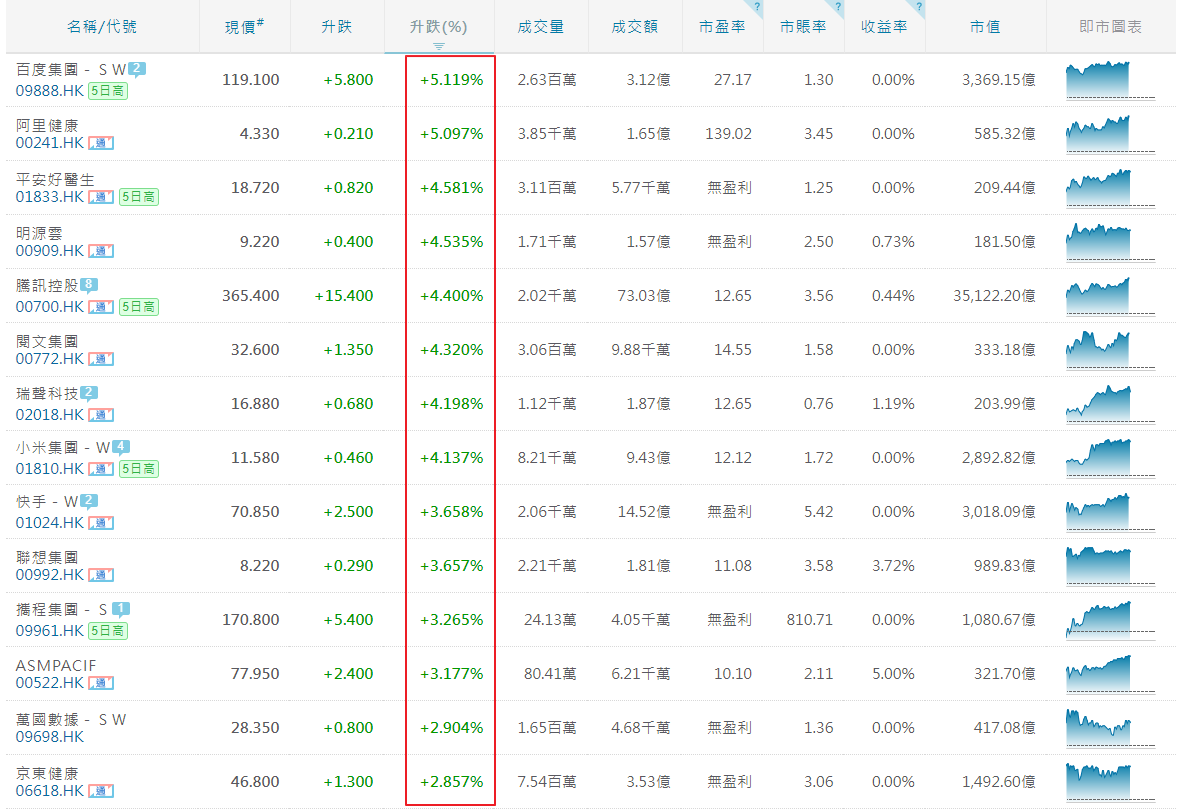Sort the table by 成交量 column
The image size is (1183, 811).
541,27
